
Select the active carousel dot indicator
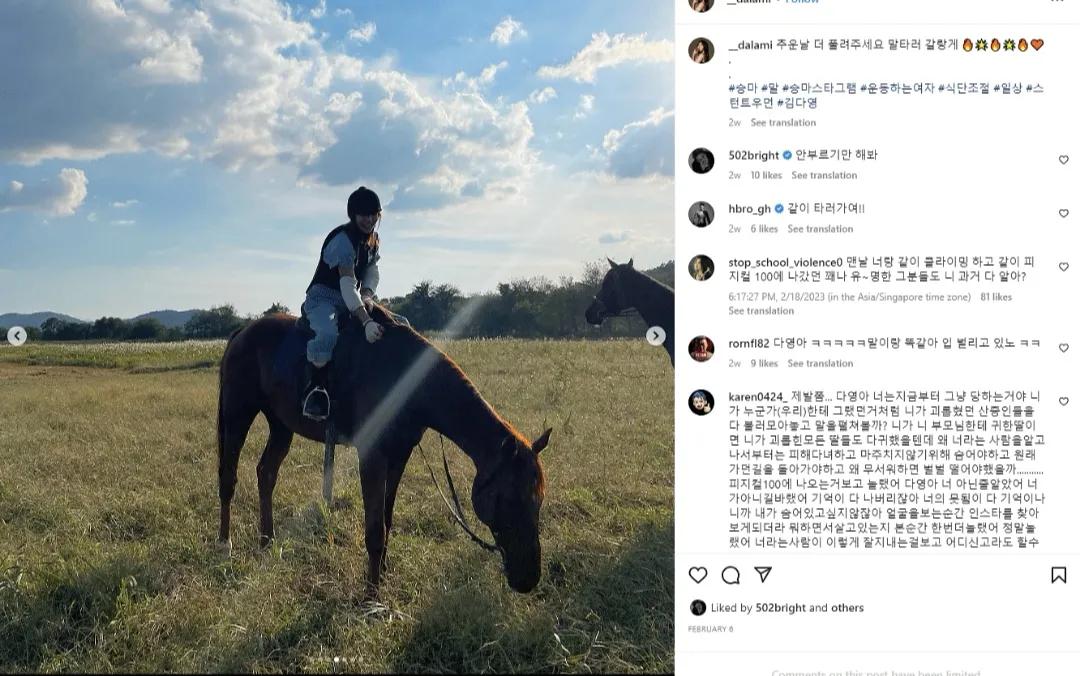(x=336, y=660)
